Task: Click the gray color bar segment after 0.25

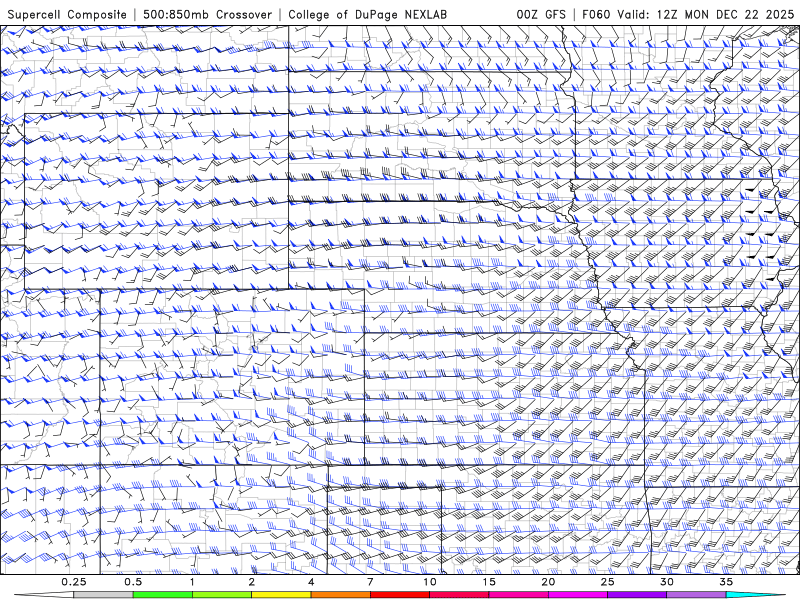Action: 103,595
